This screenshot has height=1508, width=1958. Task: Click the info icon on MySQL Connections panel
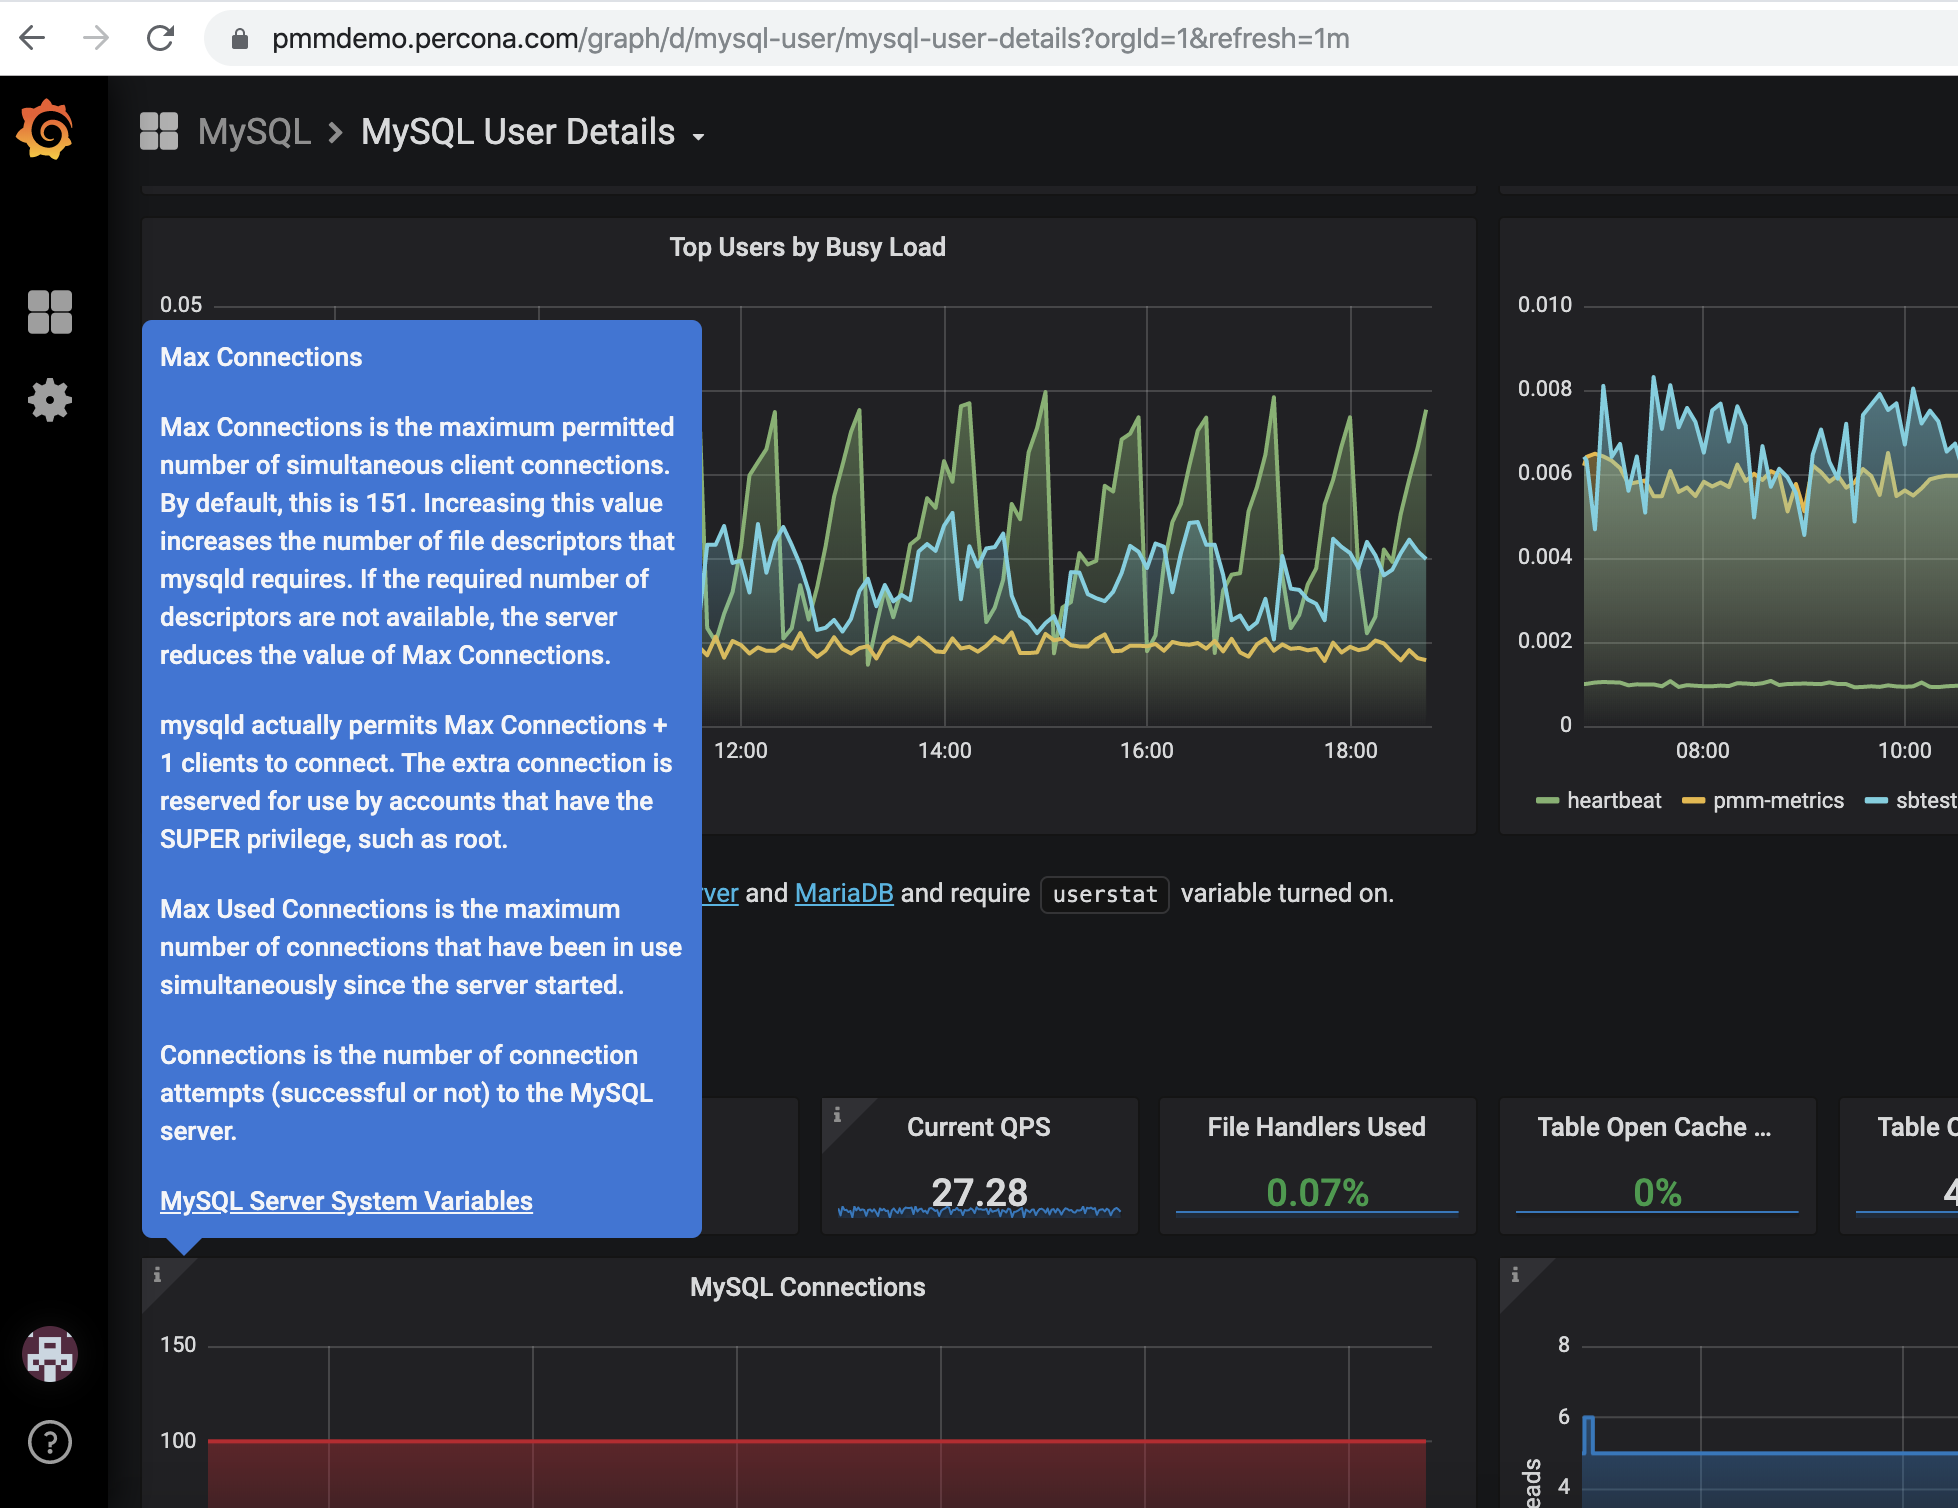(x=157, y=1274)
